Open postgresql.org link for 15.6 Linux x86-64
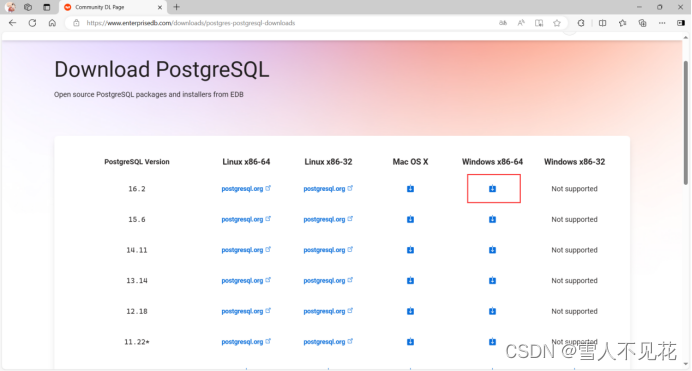This screenshot has height=371, width=692. coord(246,219)
